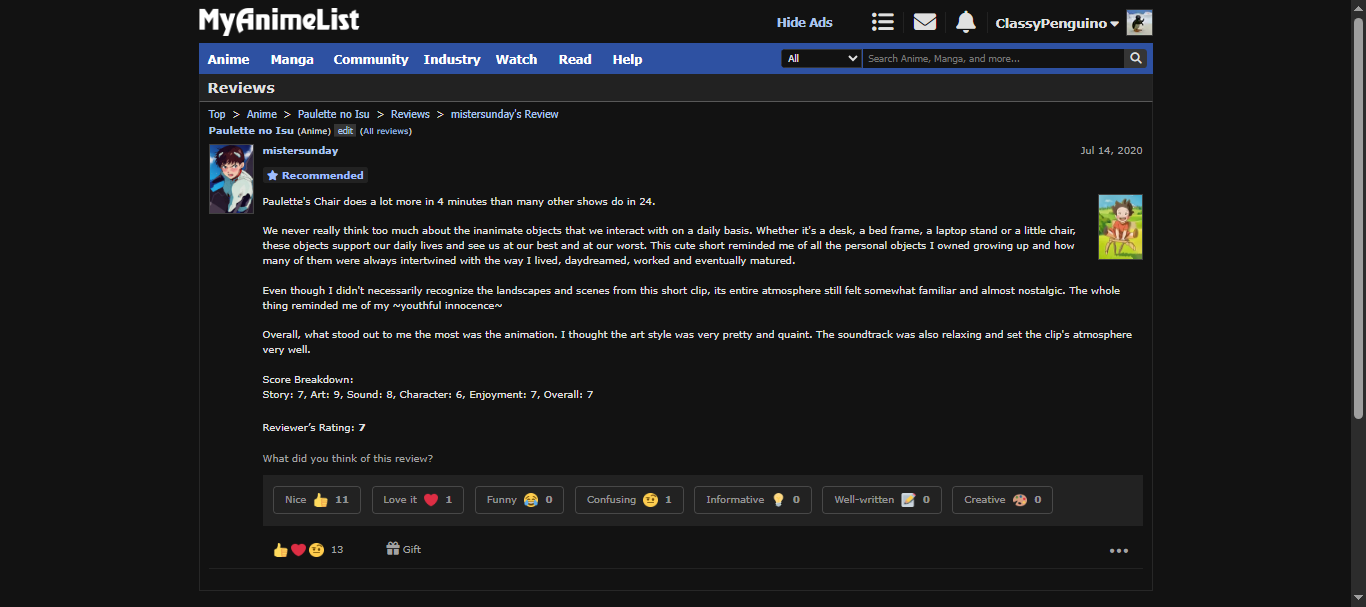Open the All search category dropdown
Image resolution: width=1366 pixels, height=607 pixels.
point(821,59)
